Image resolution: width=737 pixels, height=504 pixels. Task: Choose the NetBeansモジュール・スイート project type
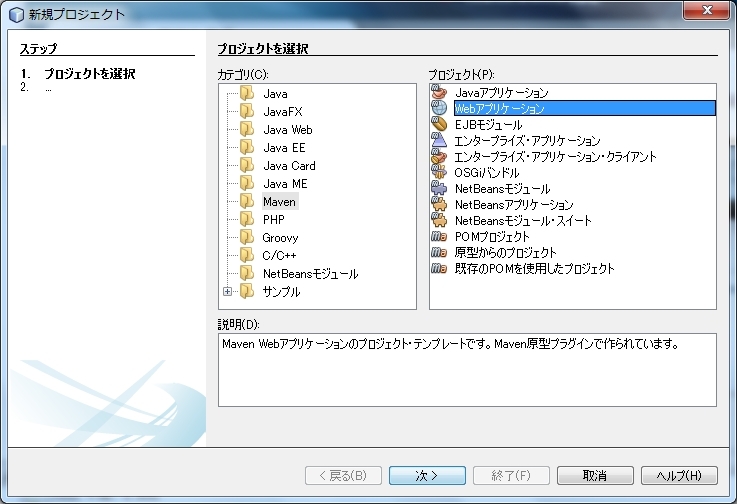(523, 220)
